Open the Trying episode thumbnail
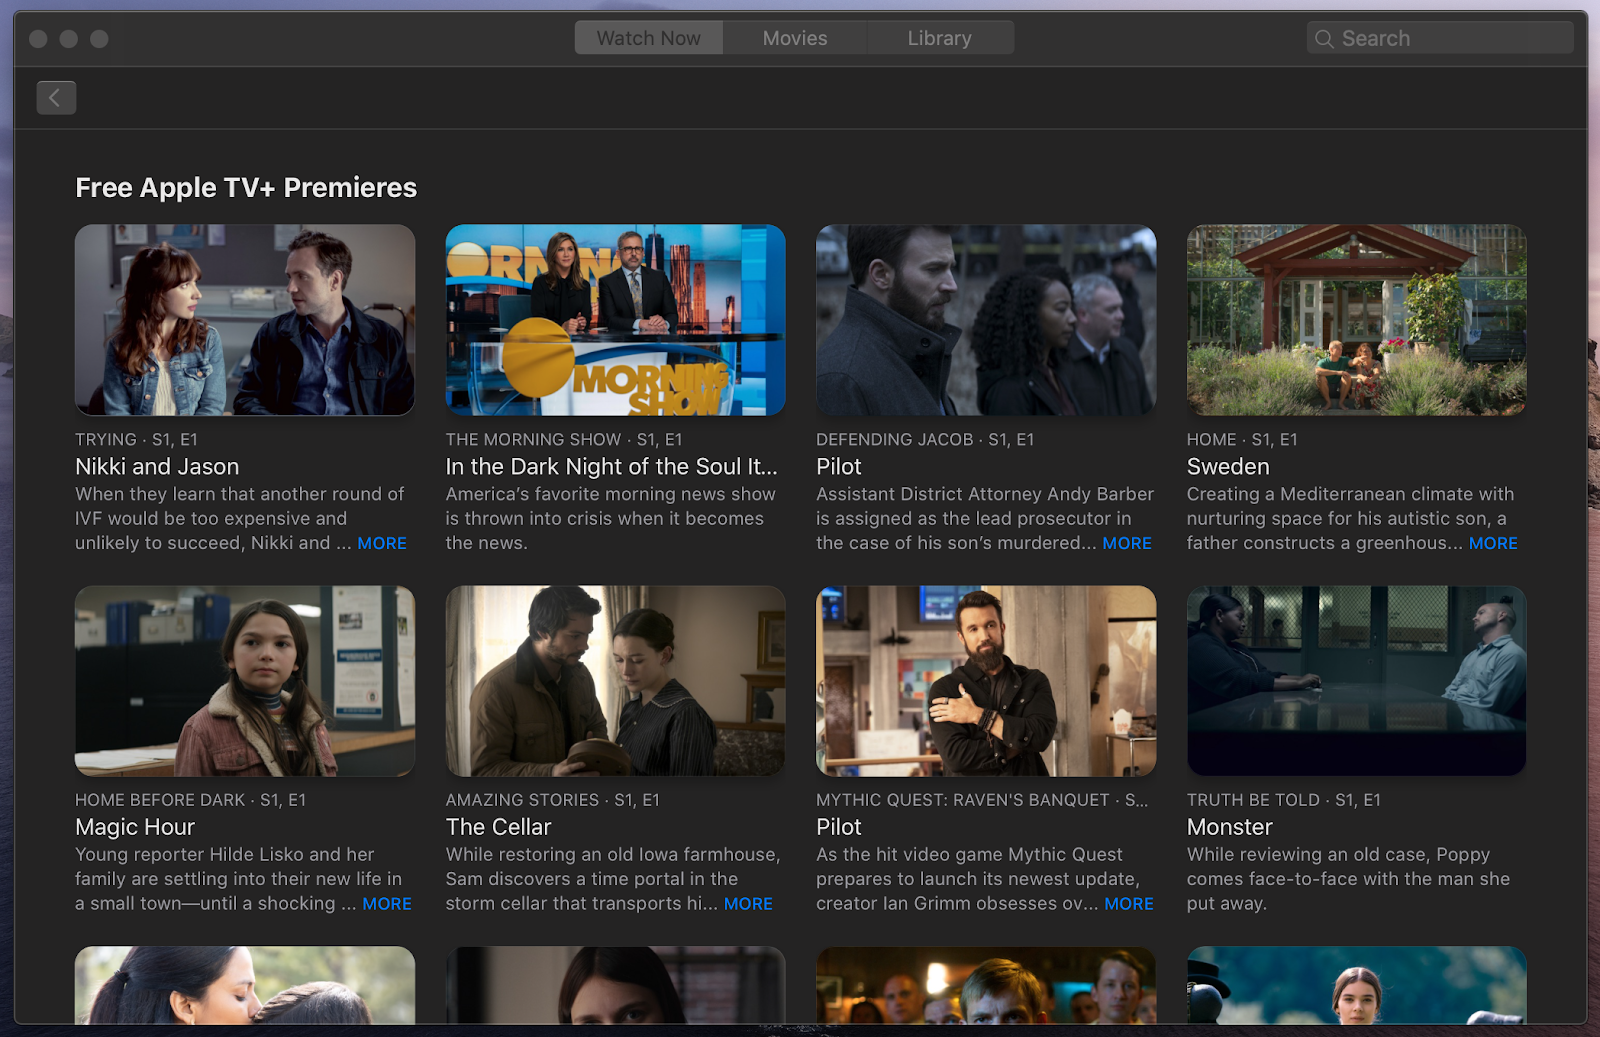 tap(245, 320)
